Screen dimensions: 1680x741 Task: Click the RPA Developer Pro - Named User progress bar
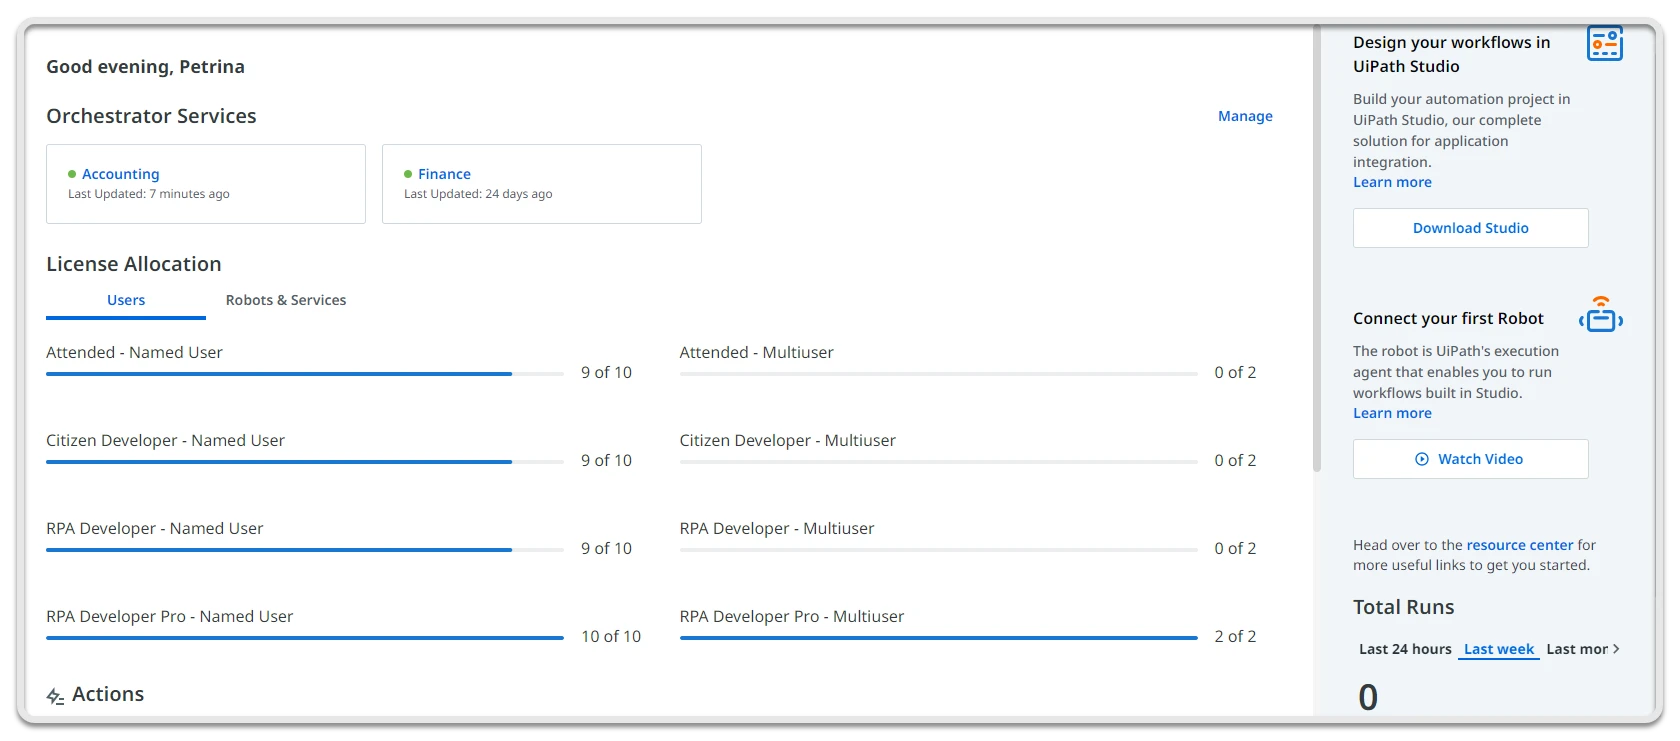305,638
